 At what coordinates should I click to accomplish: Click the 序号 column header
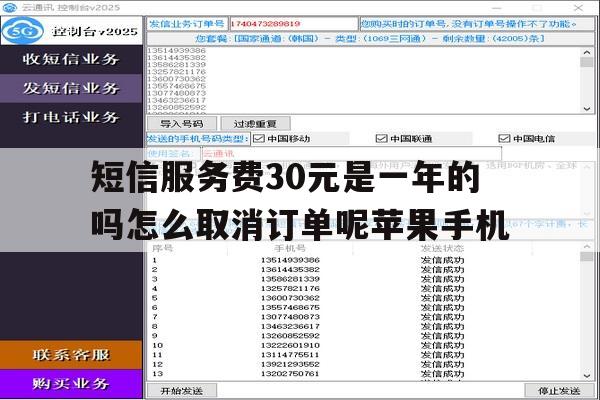pos(163,248)
